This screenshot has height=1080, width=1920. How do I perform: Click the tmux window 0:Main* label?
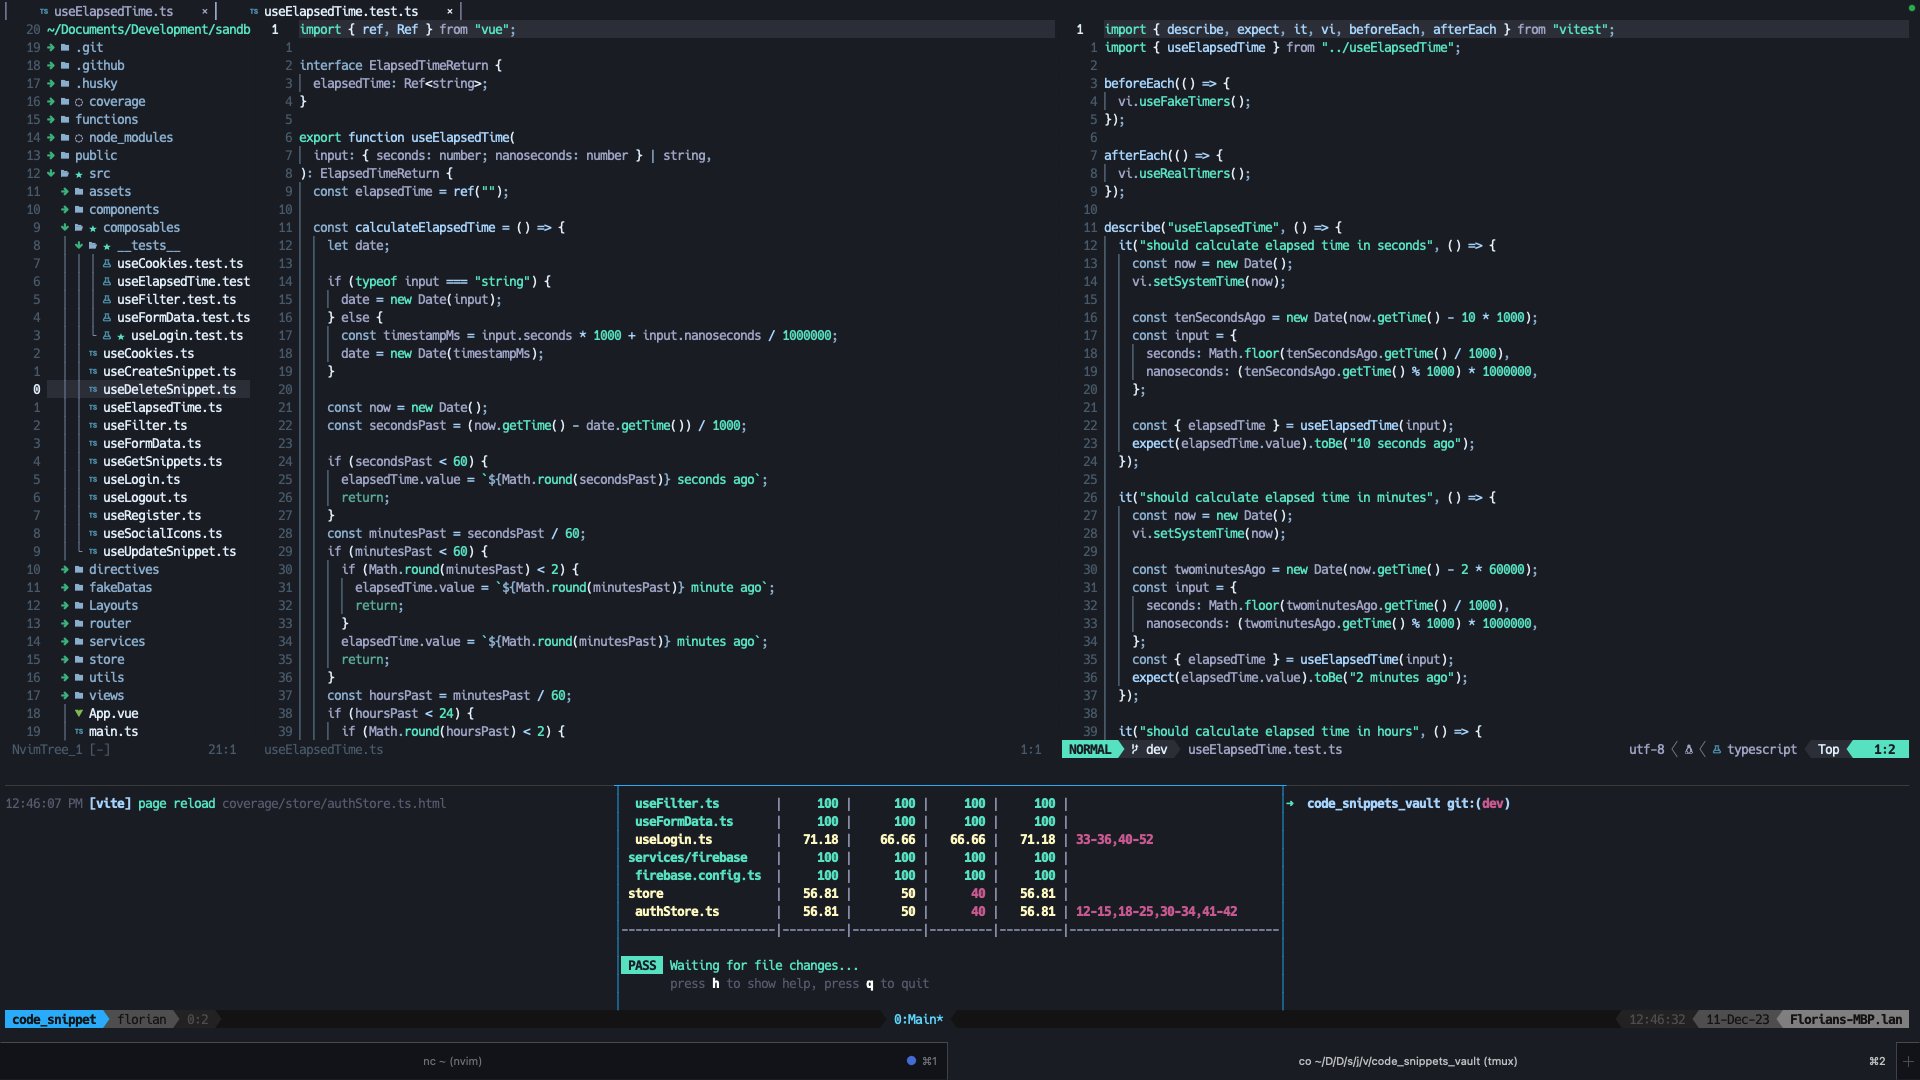(x=918, y=1020)
